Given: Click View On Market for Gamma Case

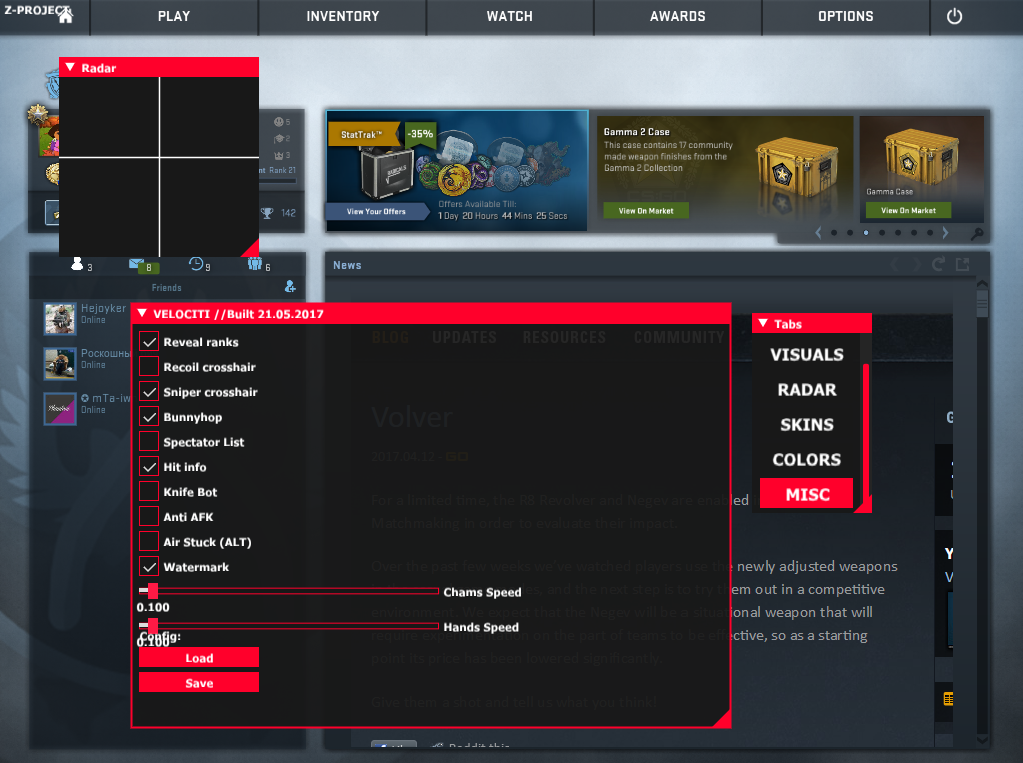Looking at the screenshot, I should coord(908,210).
